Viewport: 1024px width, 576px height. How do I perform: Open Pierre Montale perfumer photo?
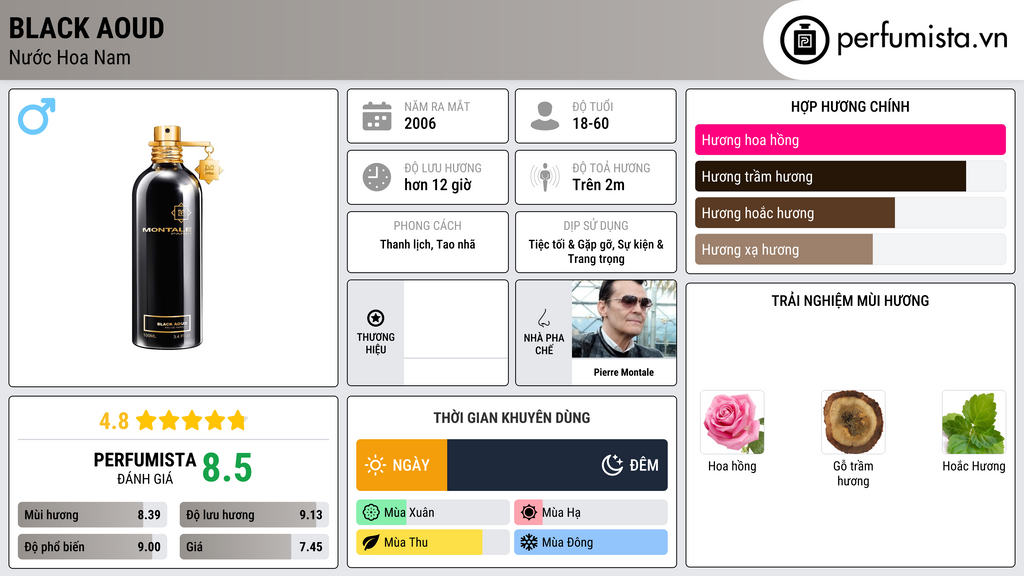[x=624, y=319]
